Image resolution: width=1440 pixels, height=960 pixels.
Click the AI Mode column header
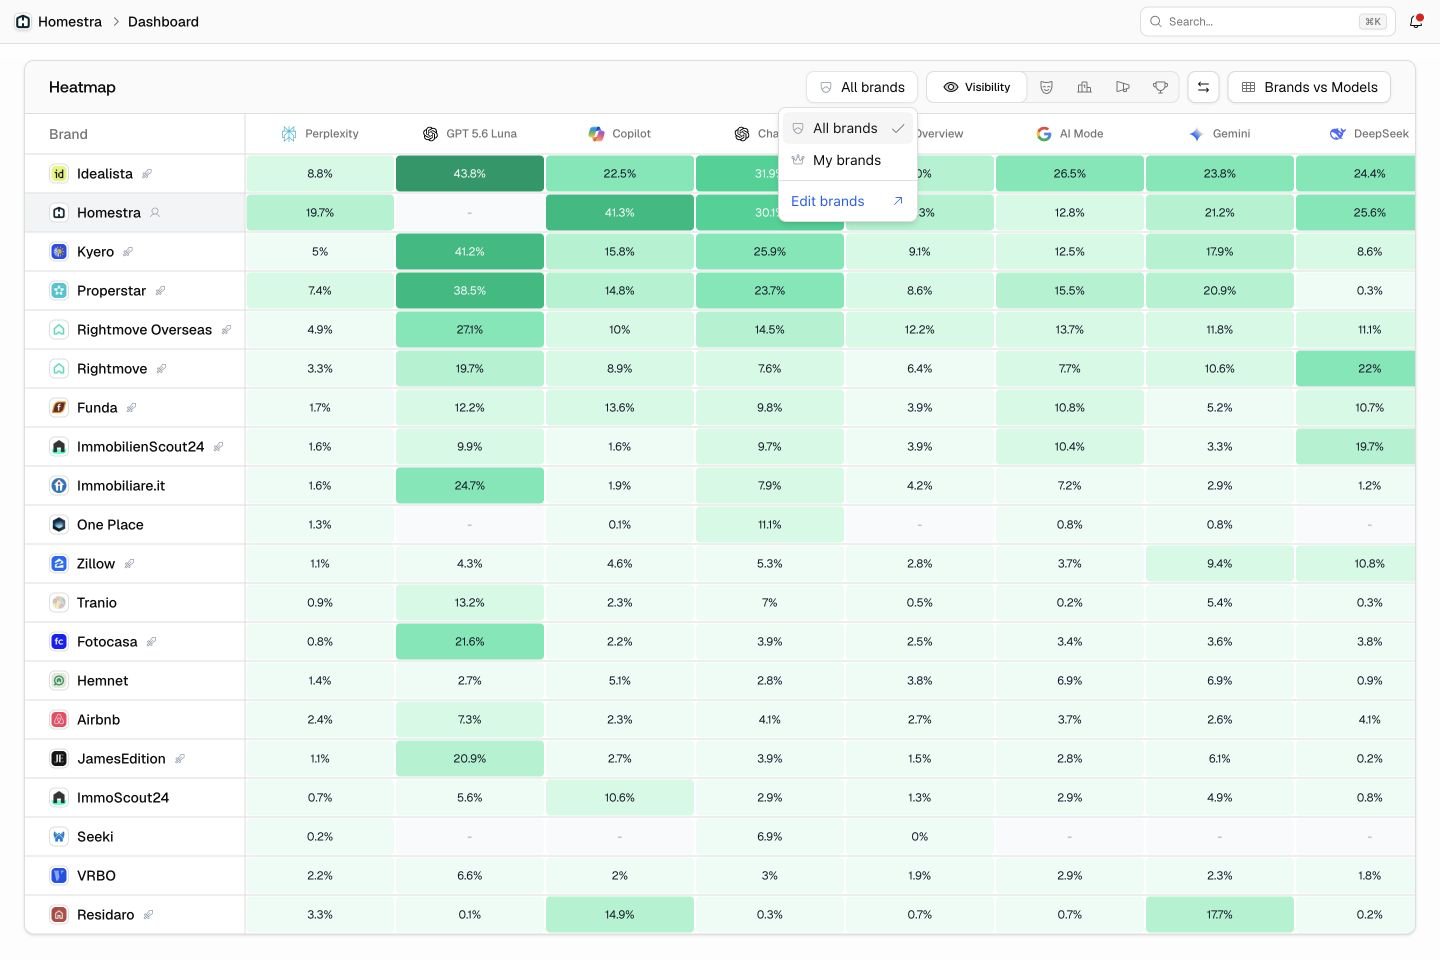(x=1070, y=134)
